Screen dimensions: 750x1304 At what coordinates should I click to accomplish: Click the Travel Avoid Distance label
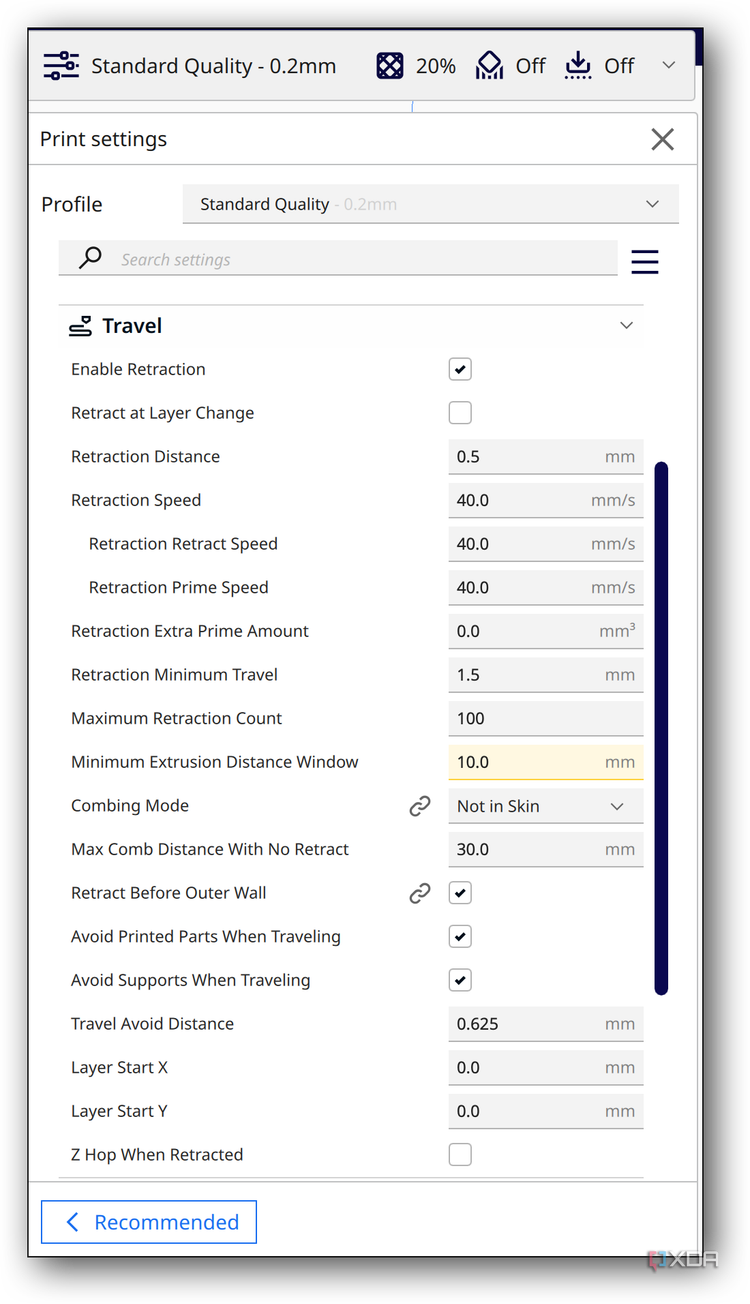[x=152, y=1024]
